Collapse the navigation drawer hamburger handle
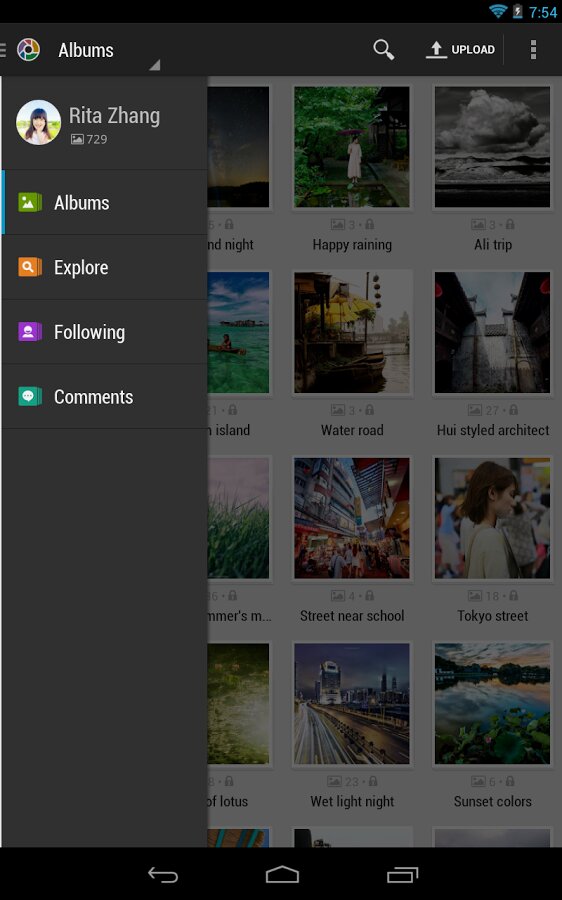562x900 pixels. coord(3,50)
